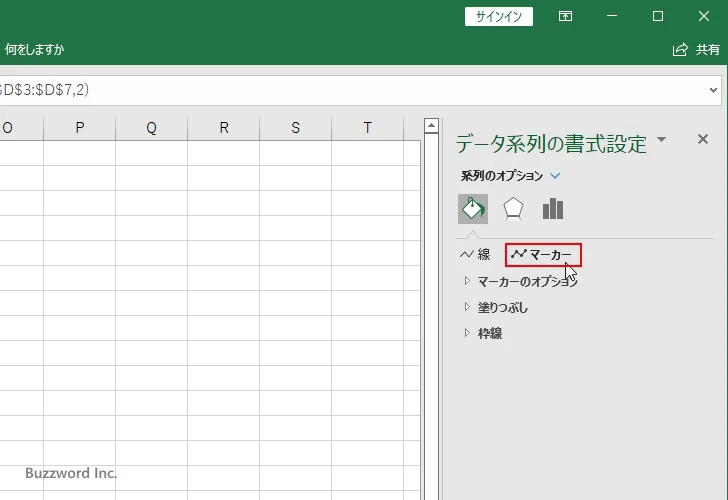Open the Series Options bar chart tab

pos(552,209)
